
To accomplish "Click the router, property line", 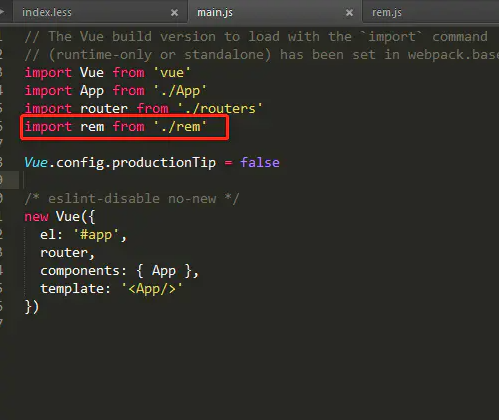I will (68, 253).
